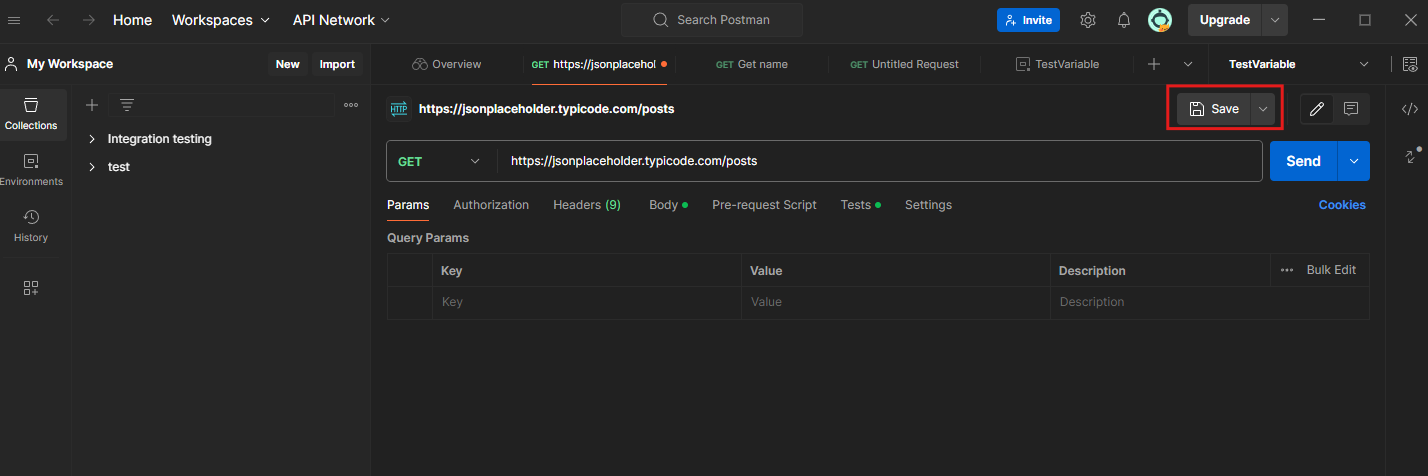The width and height of the screenshot is (1428, 476).
Task: Go back using the left arrow
Action: pyautogui.click(x=53, y=20)
